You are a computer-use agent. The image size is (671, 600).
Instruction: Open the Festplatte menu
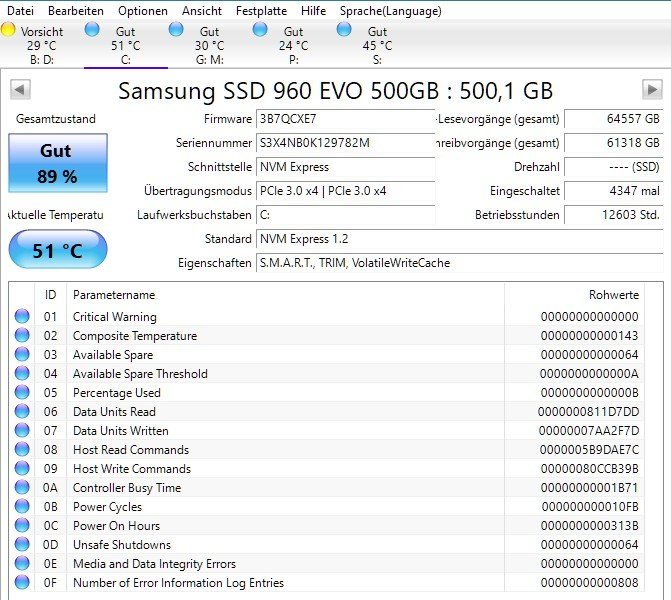tap(261, 11)
